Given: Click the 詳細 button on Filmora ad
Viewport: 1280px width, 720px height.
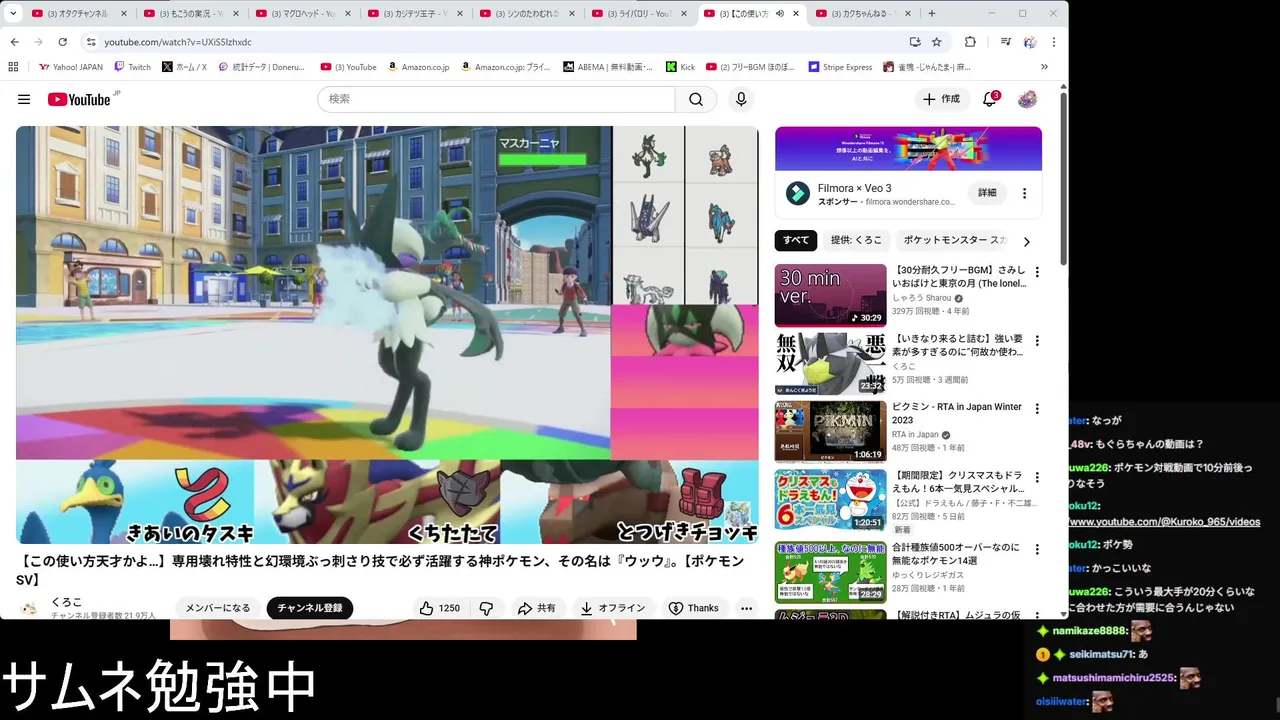Looking at the screenshot, I should click(987, 193).
